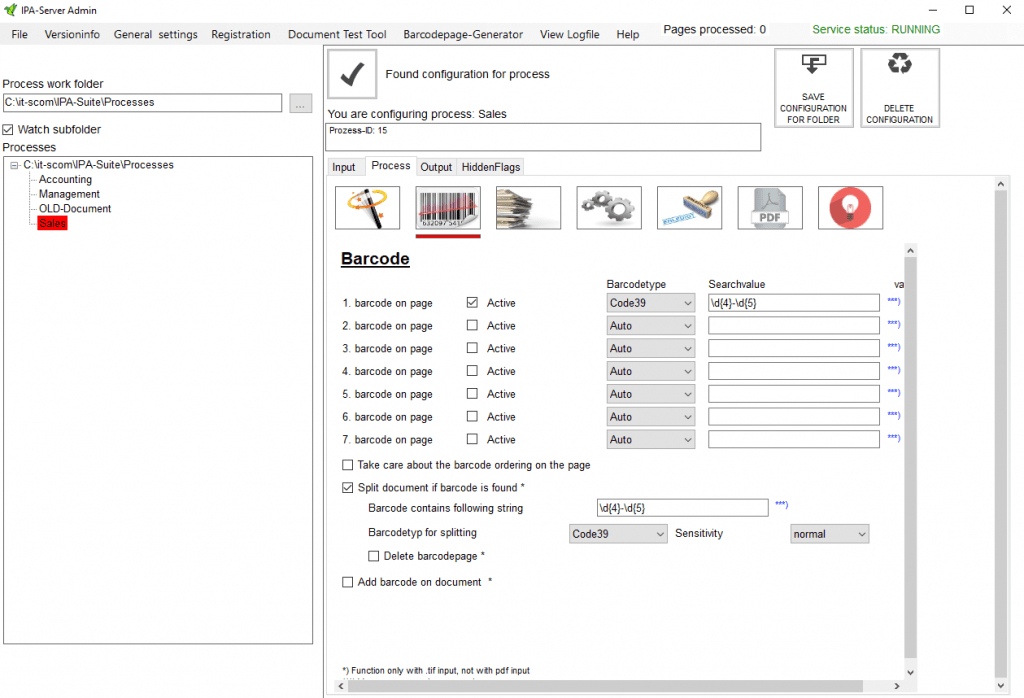Open the paper stack documents icon
1024x698 pixels.
click(528, 208)
